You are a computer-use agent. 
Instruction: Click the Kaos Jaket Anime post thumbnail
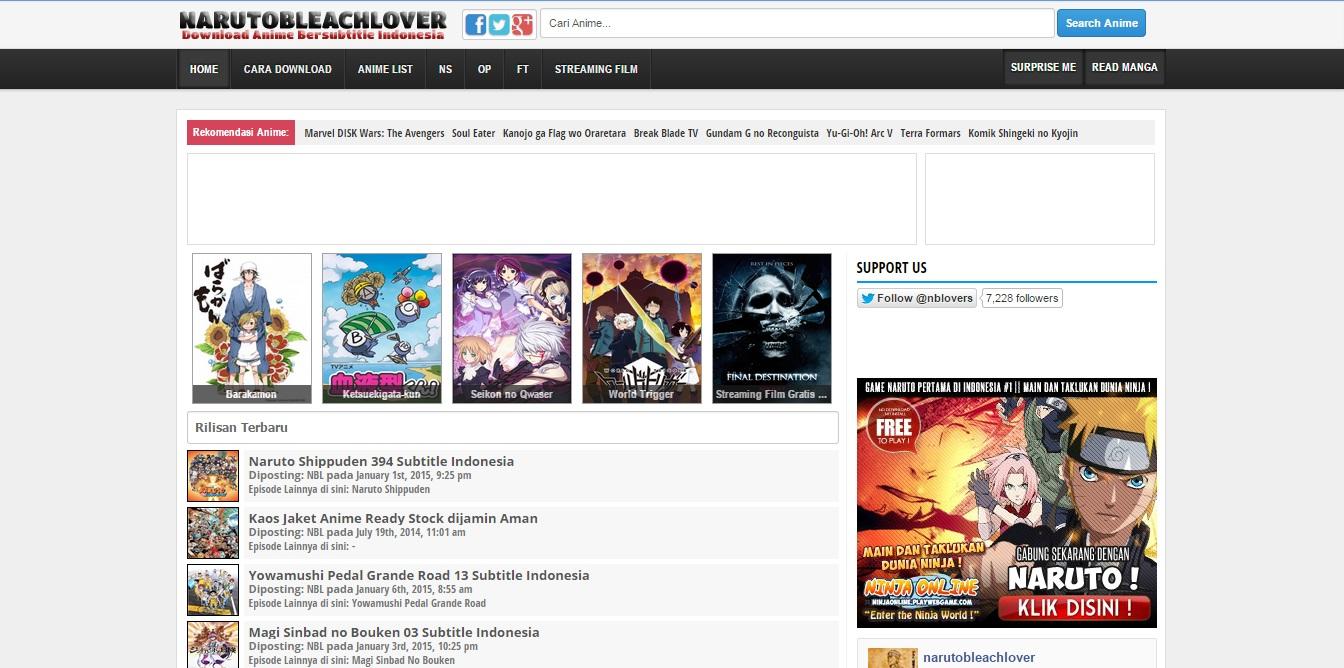pyautogui.click(x=213, y=533)
